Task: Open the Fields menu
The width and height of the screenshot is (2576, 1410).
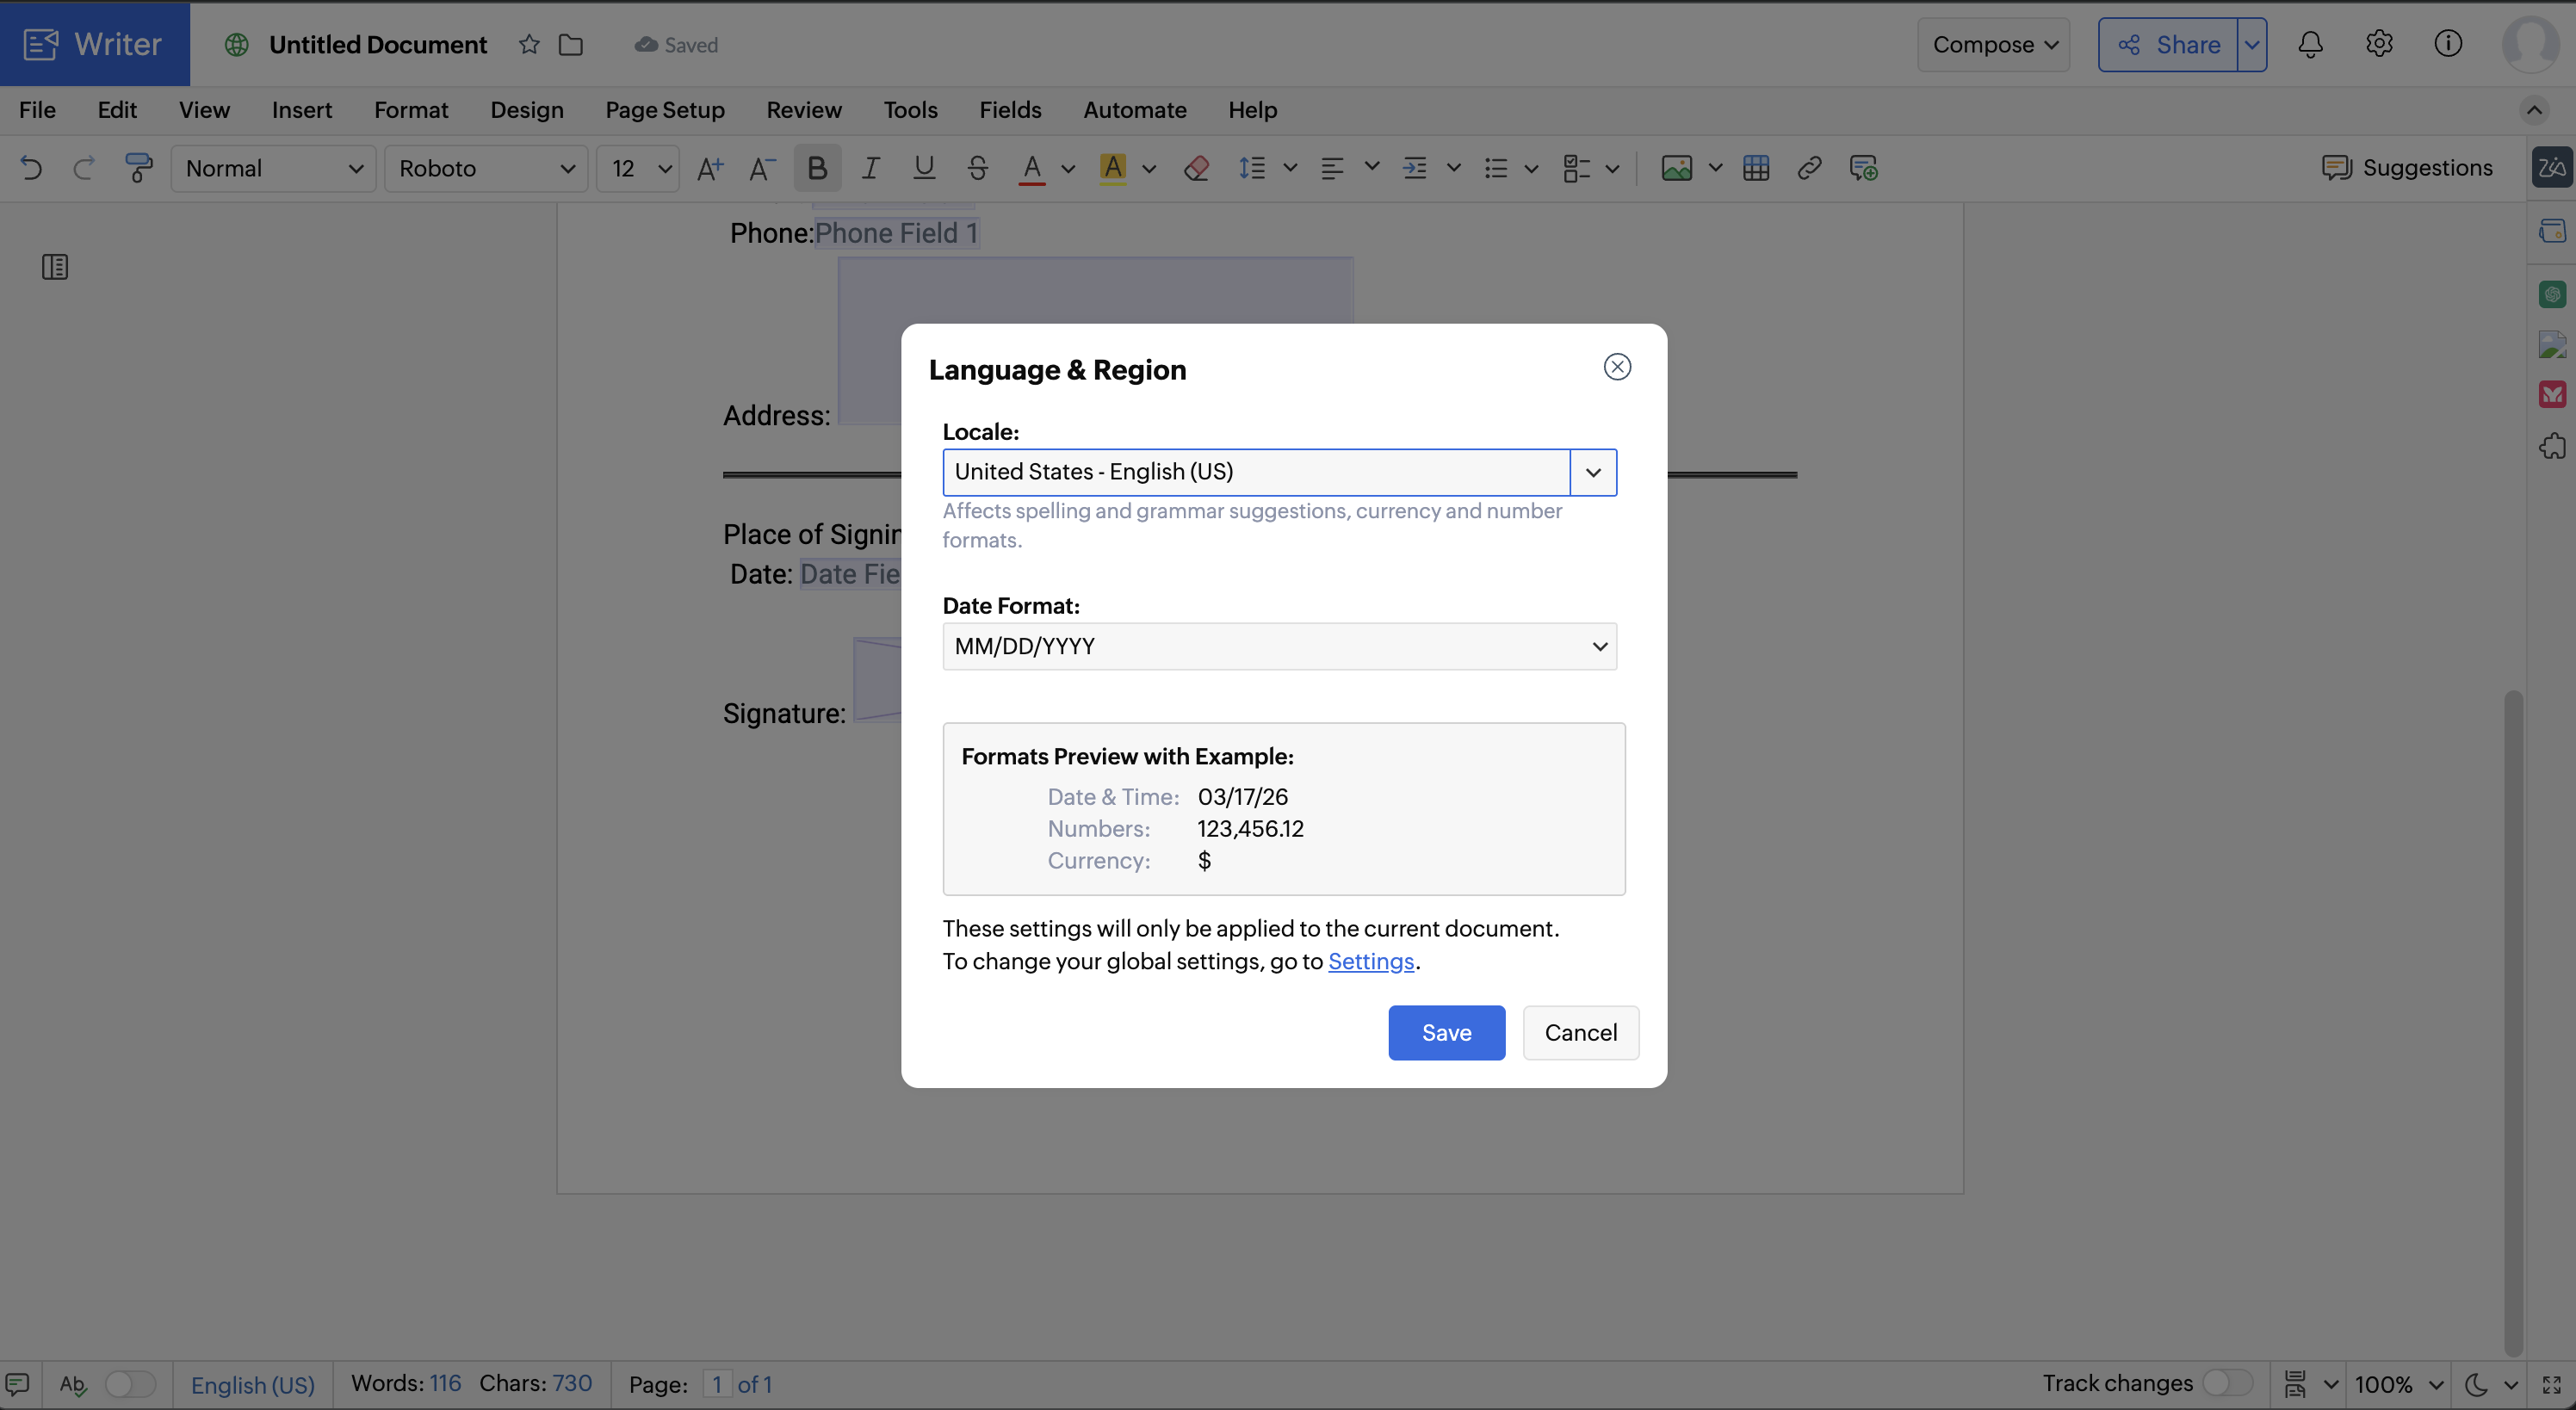Action: [1010, 110]
